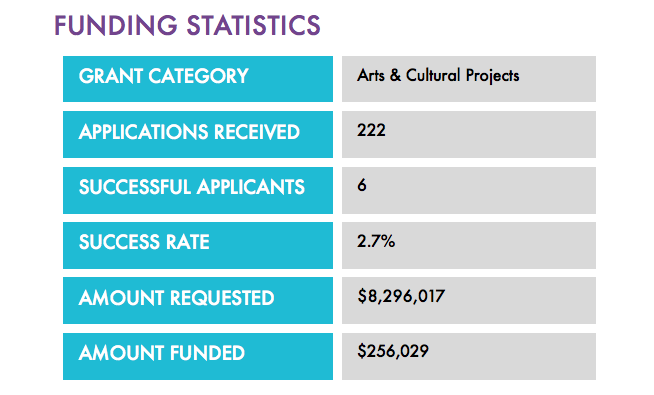Click the word FUNDING in the title

116,25
